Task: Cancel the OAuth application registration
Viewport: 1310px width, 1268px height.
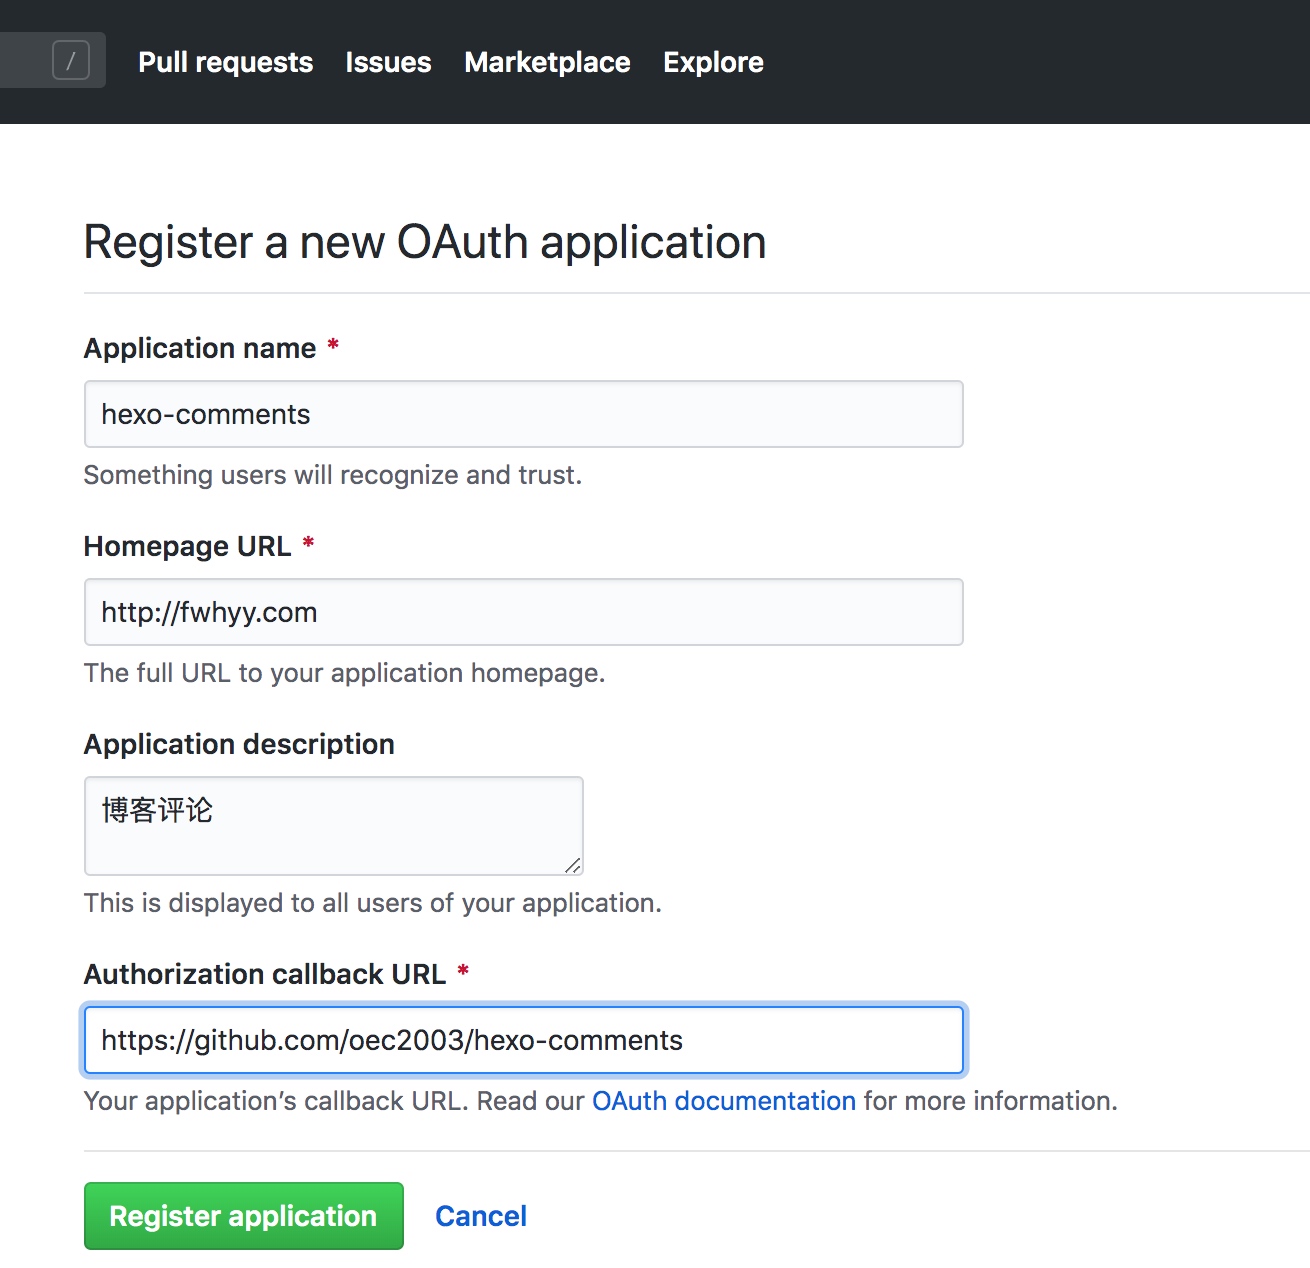Action: 481,1216
